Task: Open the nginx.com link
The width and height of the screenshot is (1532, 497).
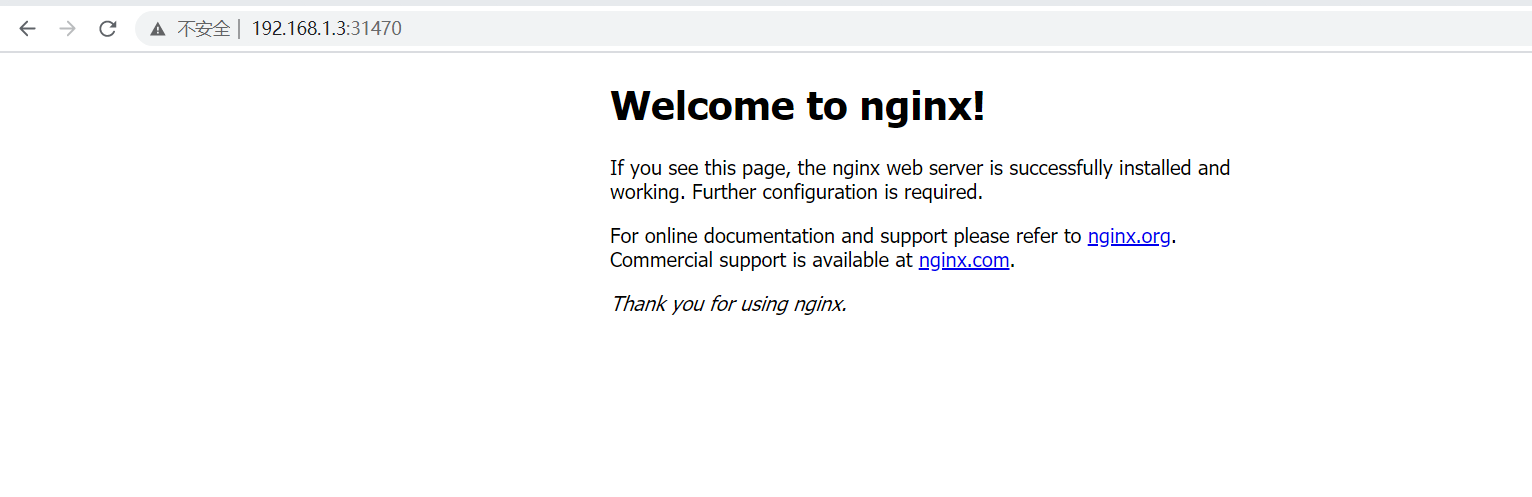Action: tap(964, 260)
